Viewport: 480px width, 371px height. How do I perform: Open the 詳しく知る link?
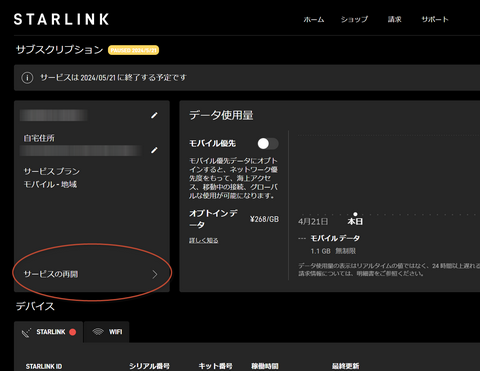(204, 240)
